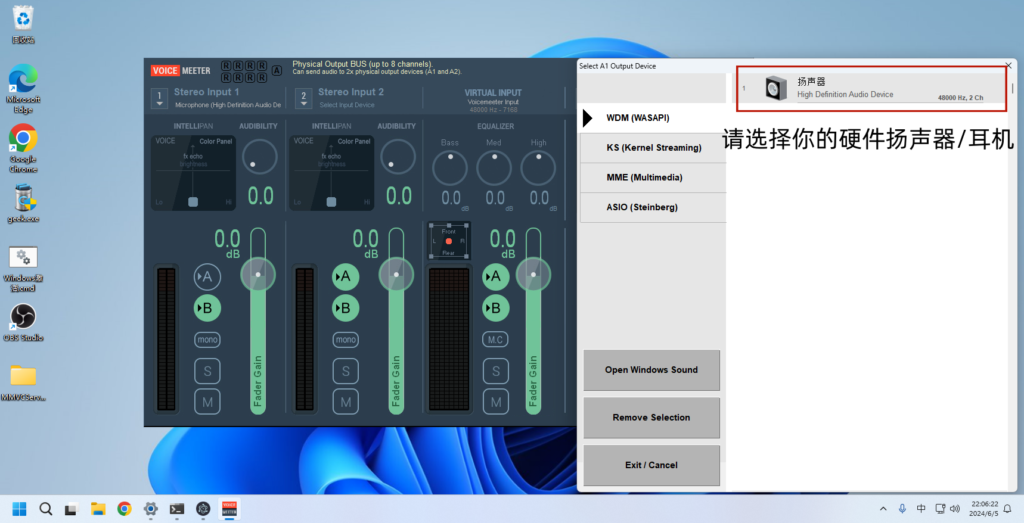Click Stereo Input 1 Fader Gain slider

tap(258, 321)
